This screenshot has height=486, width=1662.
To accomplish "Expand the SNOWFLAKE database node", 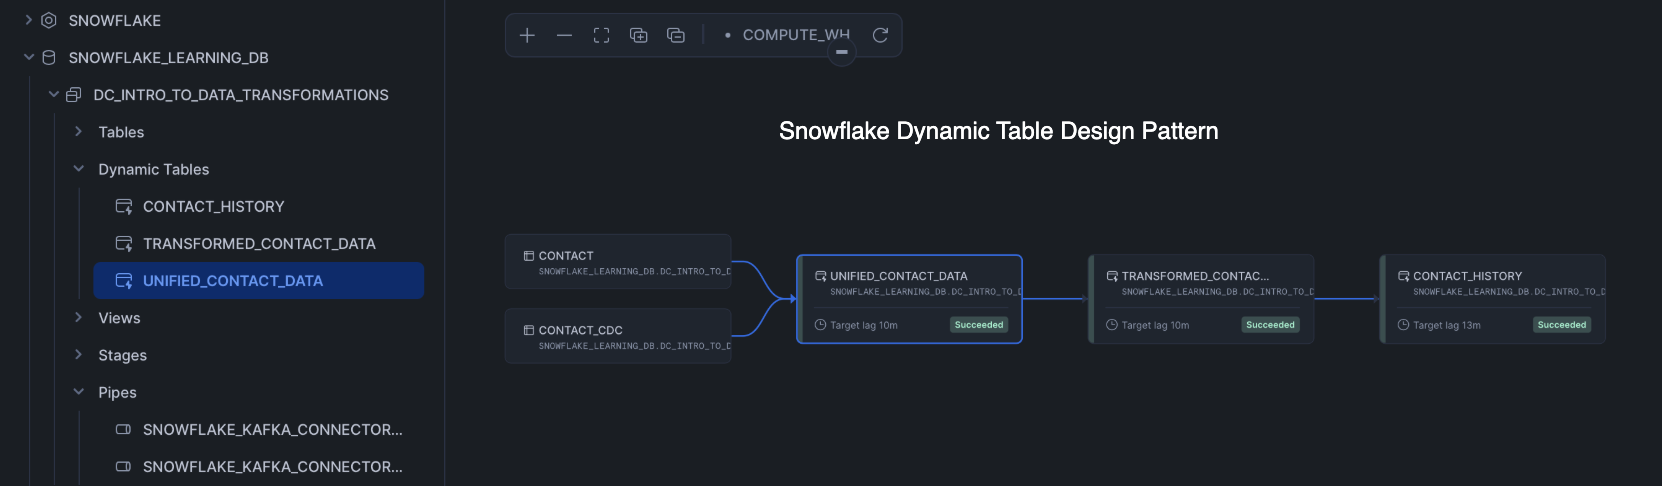I will (x=29, y=20).
